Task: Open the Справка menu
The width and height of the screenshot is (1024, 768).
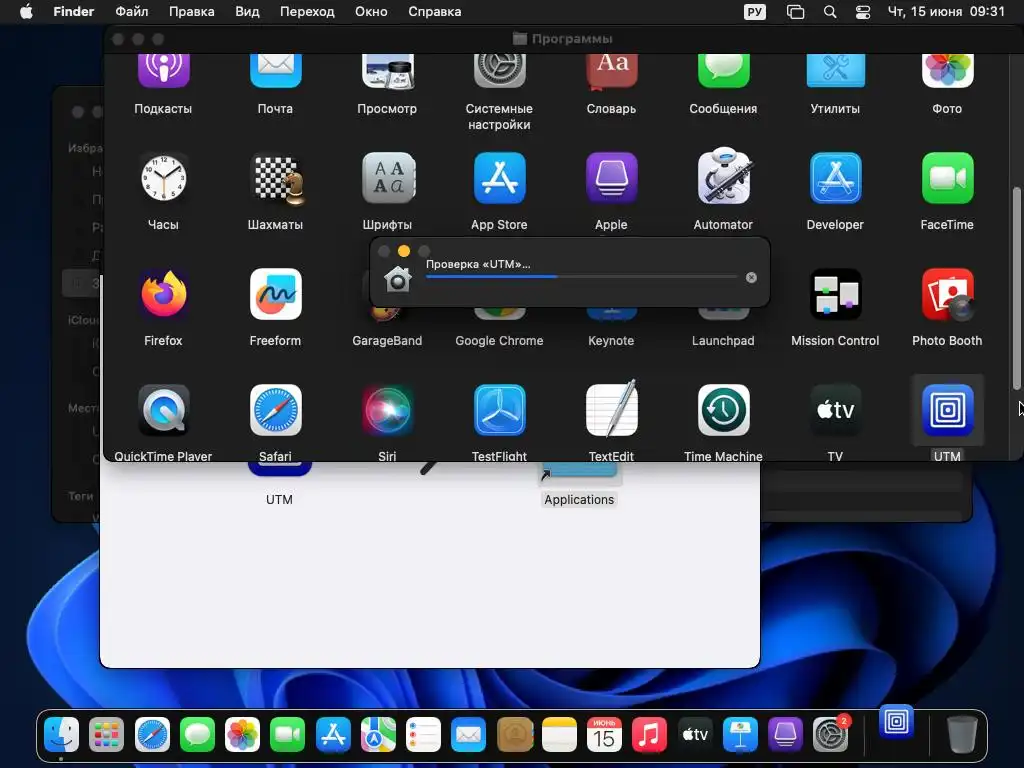Action: [x=434, y=12]
